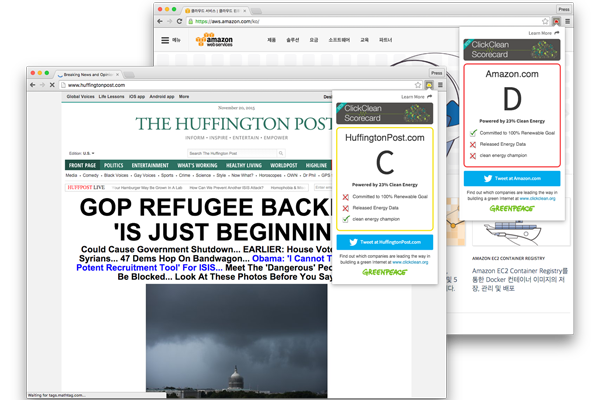Click the Learn More share arrow in HuffingtonPost scorecard
This screenshot has width=600, height=400.
click(429, 96)
